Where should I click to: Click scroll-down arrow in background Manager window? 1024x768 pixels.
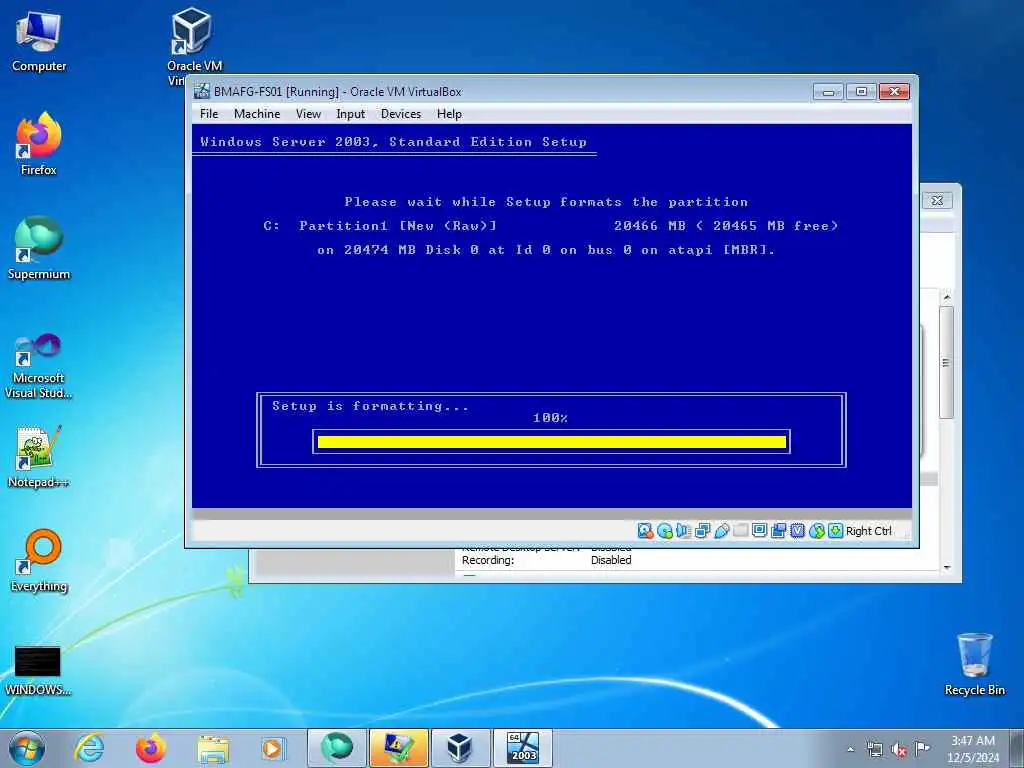(947, 568)
